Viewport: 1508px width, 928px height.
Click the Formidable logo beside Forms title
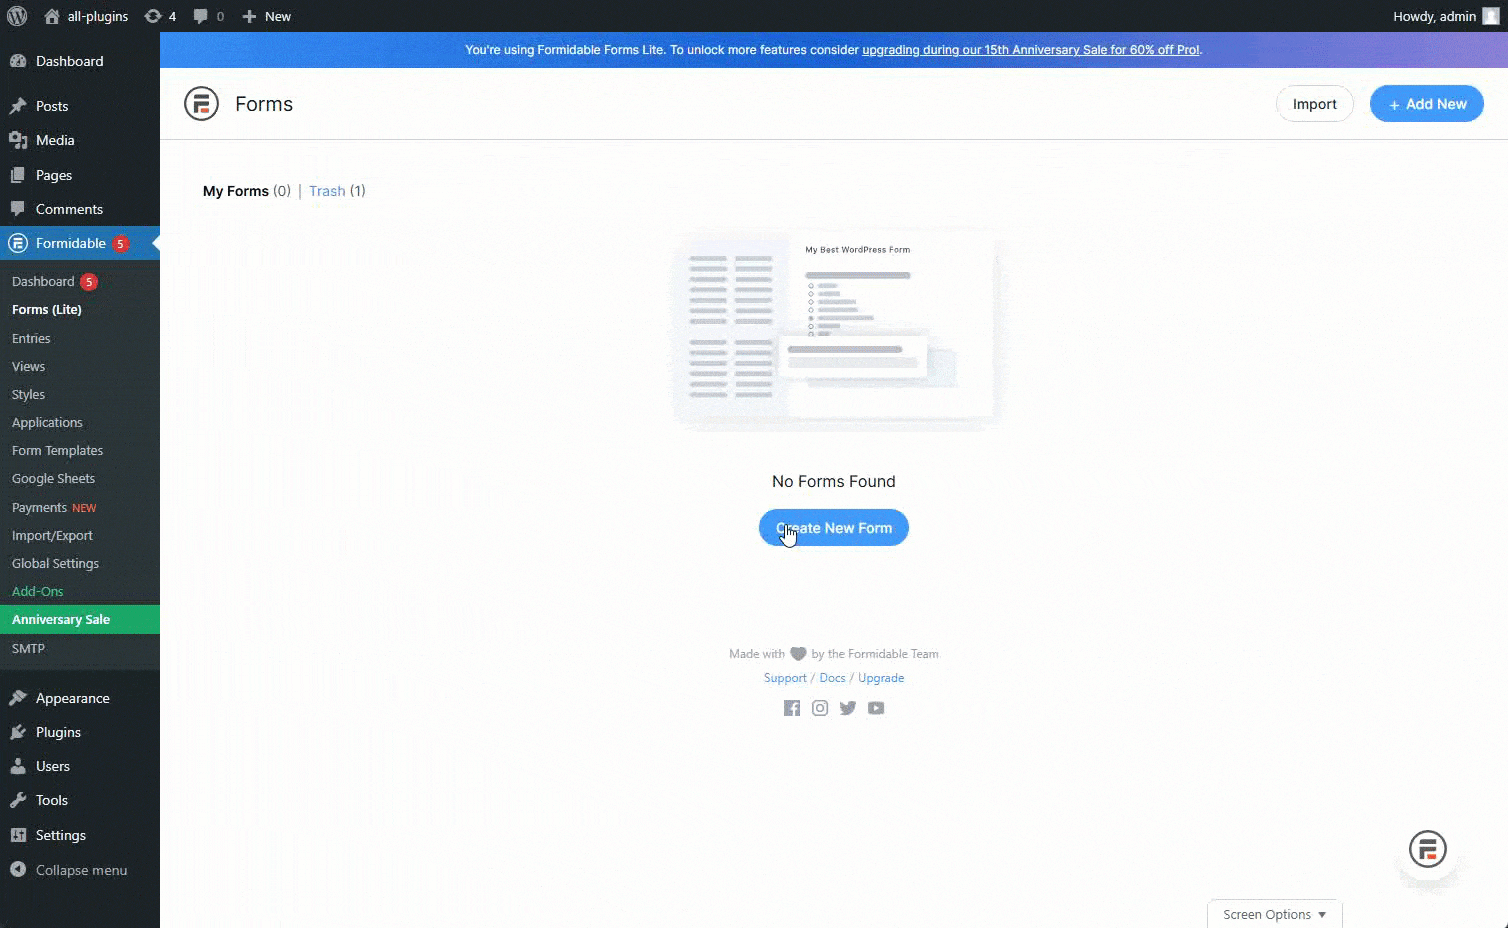point(201,104)
